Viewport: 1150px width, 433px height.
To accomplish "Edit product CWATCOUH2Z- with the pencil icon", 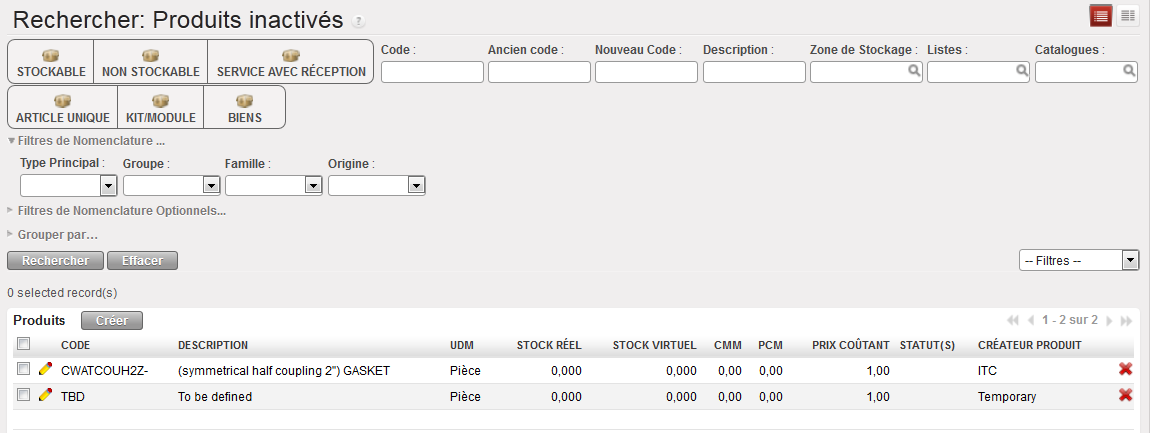I will coord(45,370).
